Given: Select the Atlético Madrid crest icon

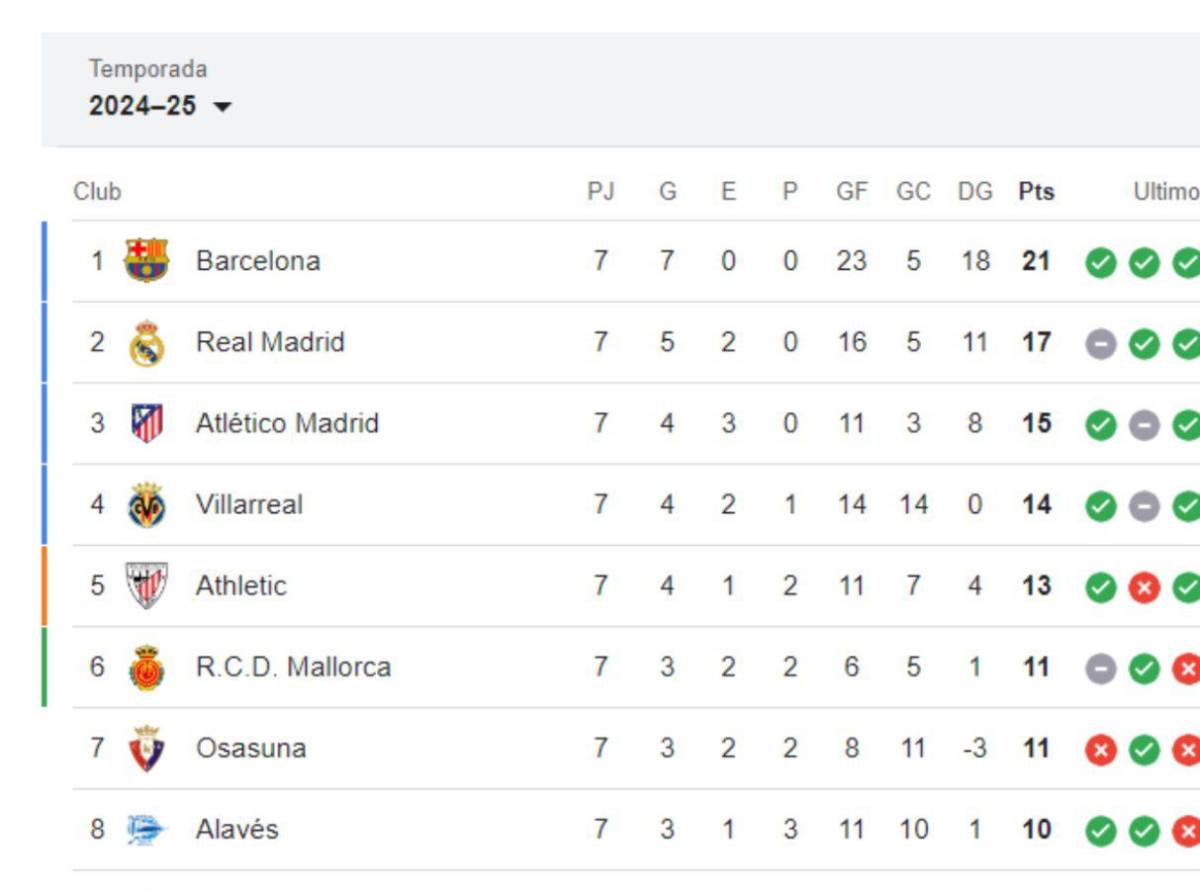Looking at the screenshot, I should pos(148,423).
